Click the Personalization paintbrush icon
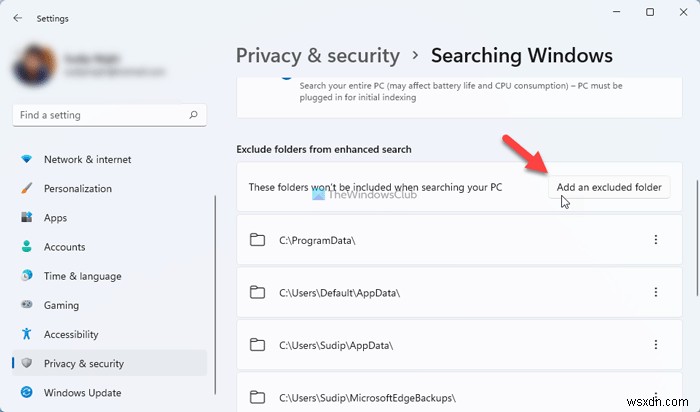The image size is (700, 412). [26, 188]
